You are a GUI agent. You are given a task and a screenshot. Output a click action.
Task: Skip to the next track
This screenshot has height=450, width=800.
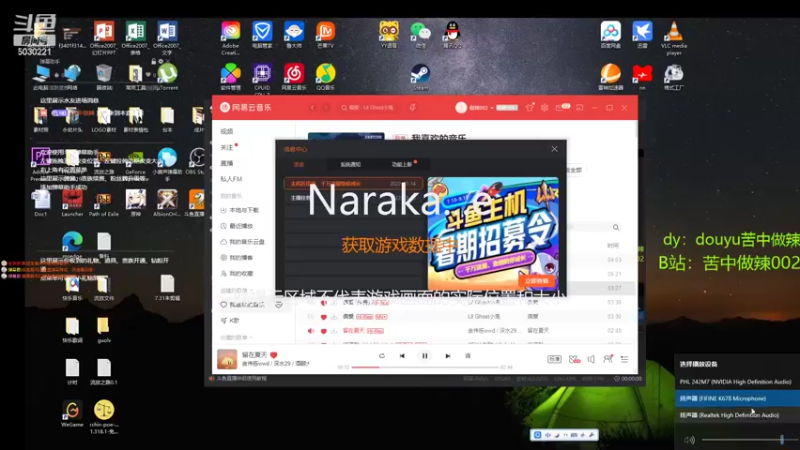click(x=447, y=356)
